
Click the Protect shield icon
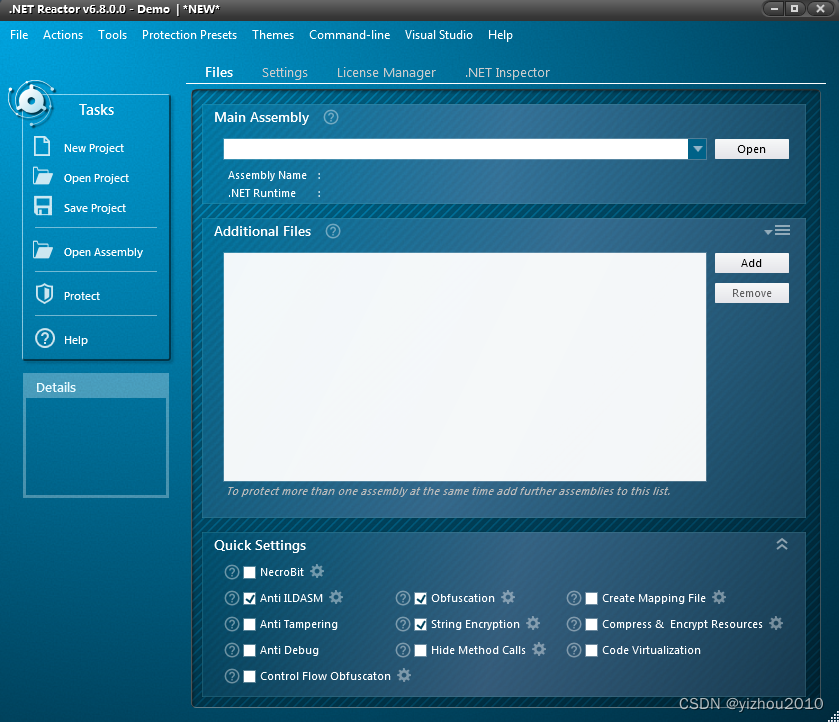point(44,294)
